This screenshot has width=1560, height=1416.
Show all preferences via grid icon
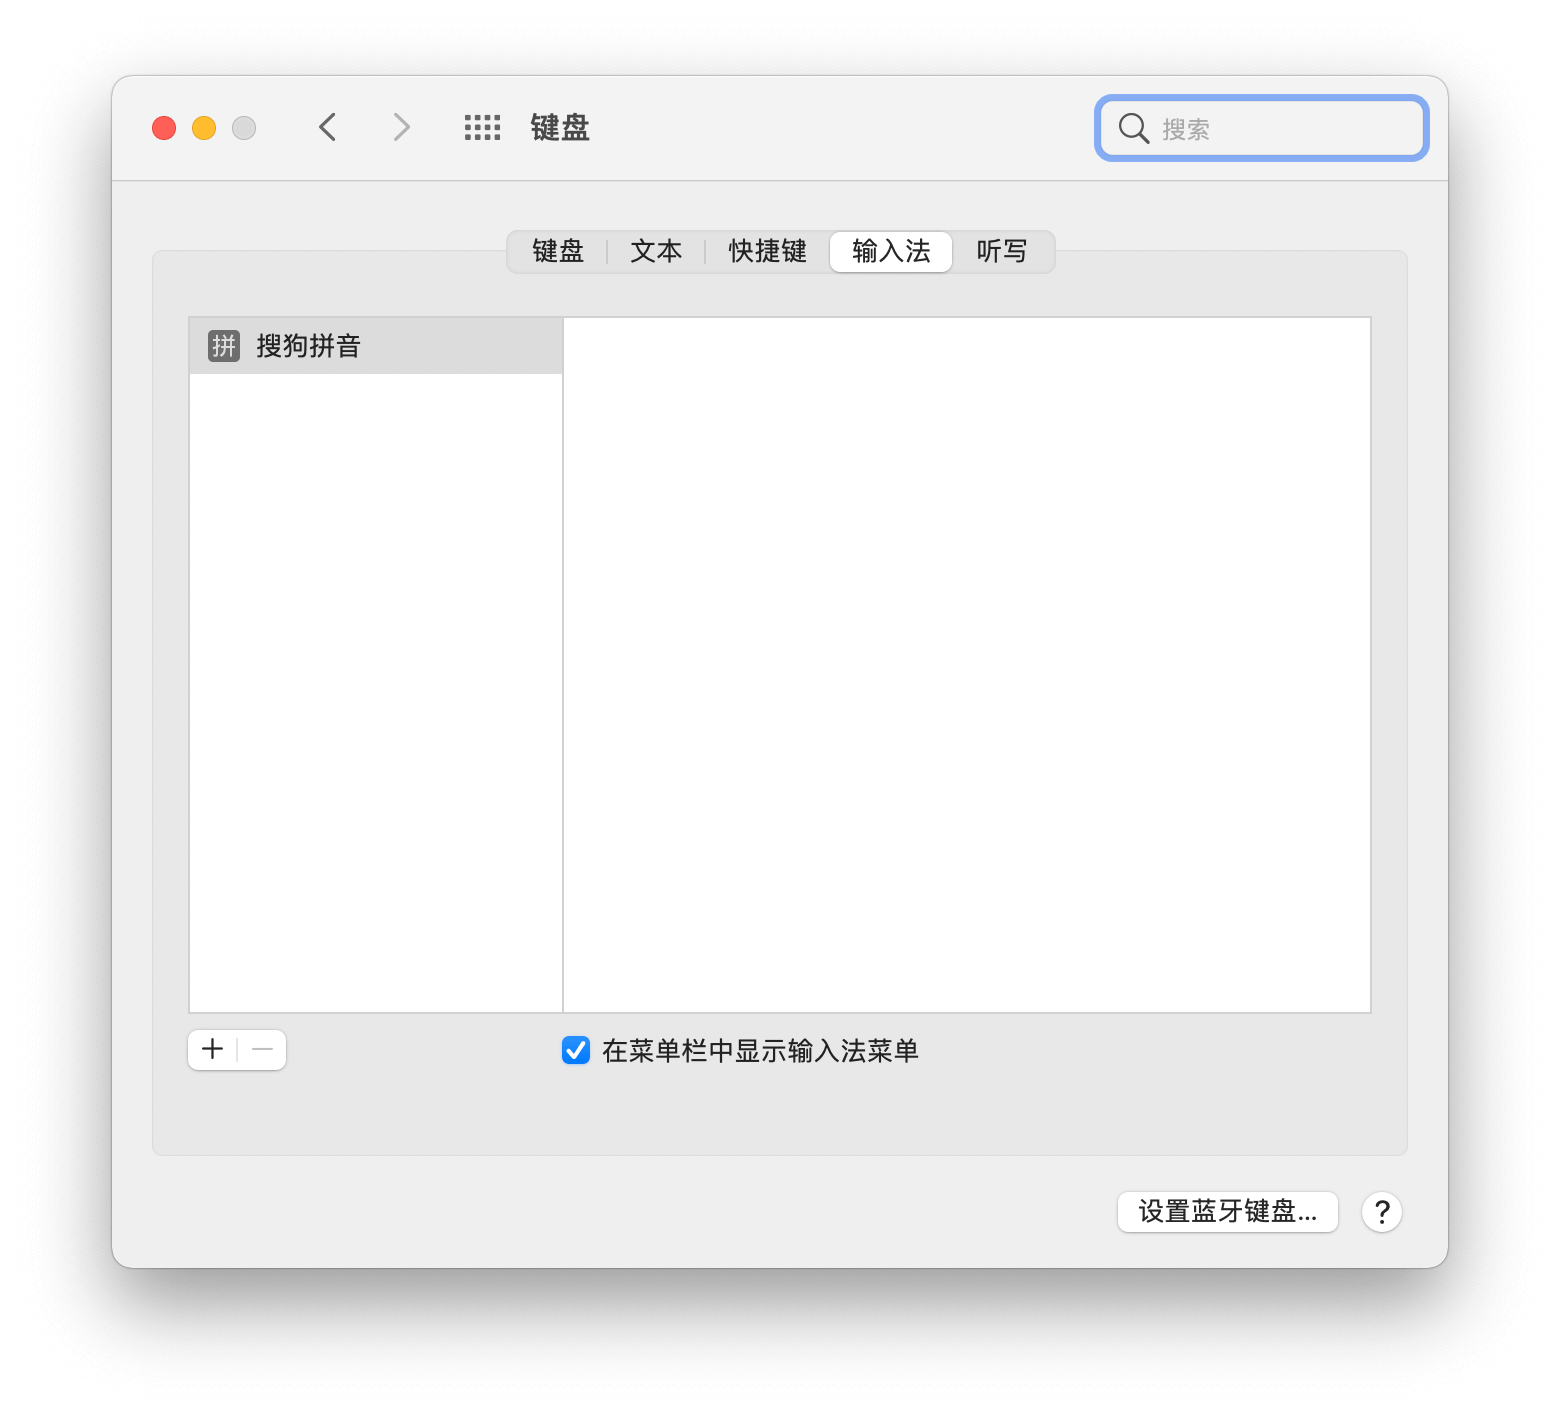(x=482, y=127)
